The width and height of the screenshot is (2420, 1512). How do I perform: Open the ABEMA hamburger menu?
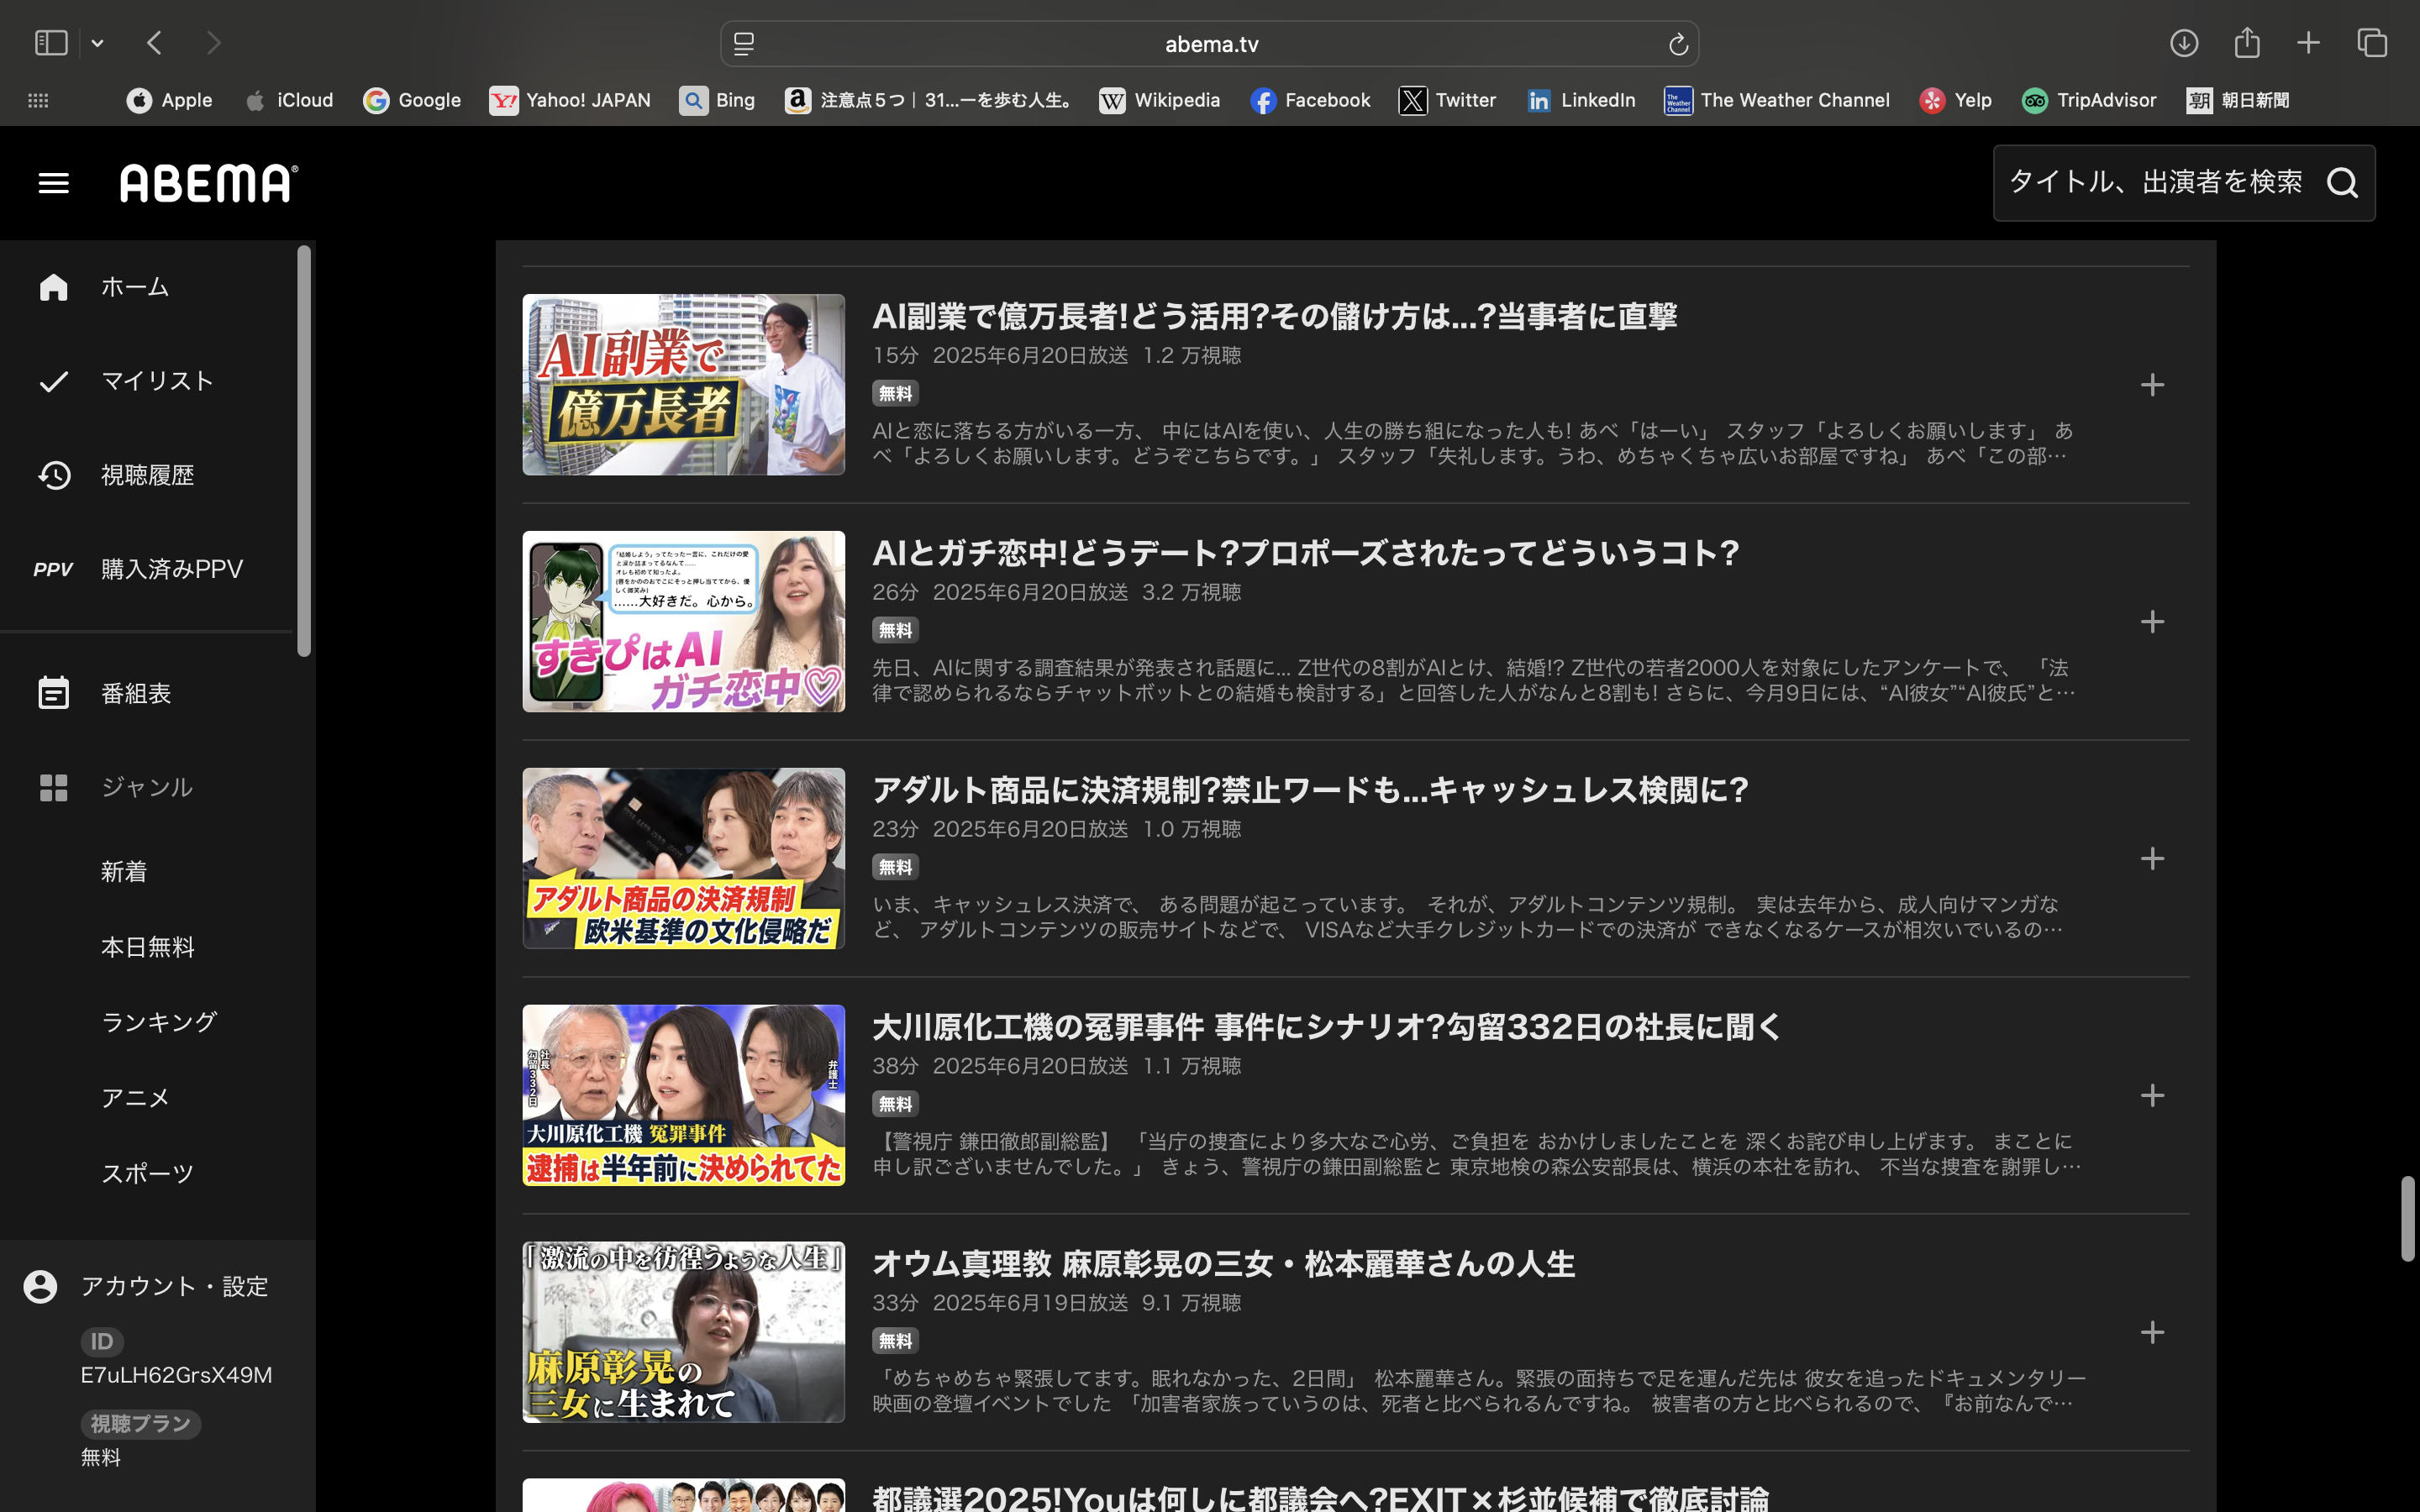click(53, 183)
